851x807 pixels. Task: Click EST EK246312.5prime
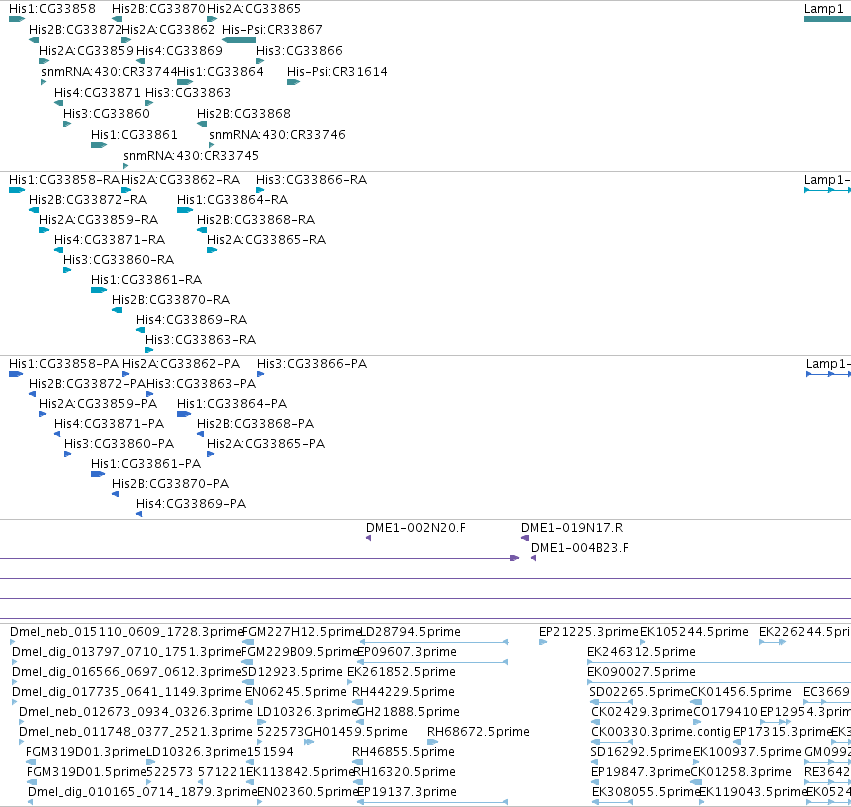click(641, 652)
